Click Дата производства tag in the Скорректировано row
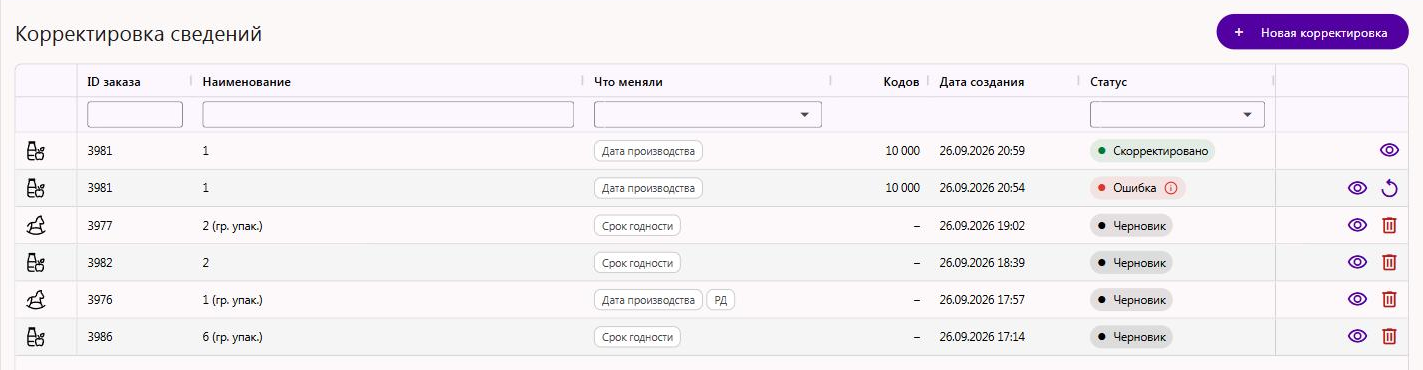Image resolution: width=1423 pixels, height=370 pixels. [648, 151]
